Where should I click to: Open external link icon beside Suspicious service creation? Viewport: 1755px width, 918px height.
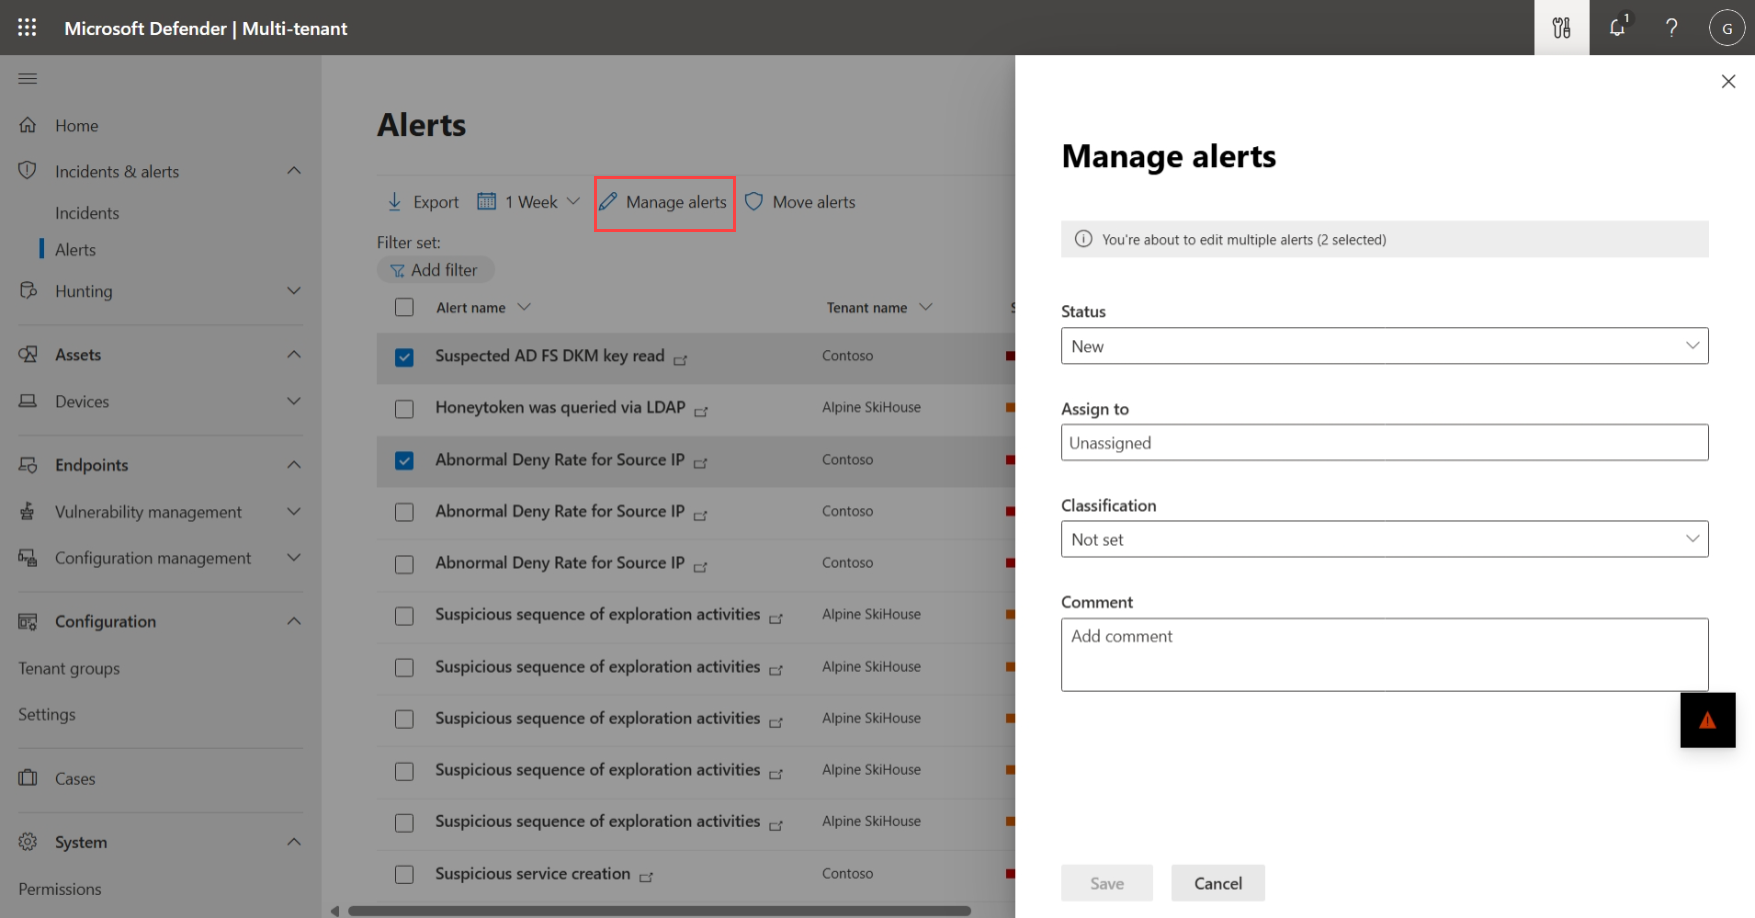pos(647,877)
